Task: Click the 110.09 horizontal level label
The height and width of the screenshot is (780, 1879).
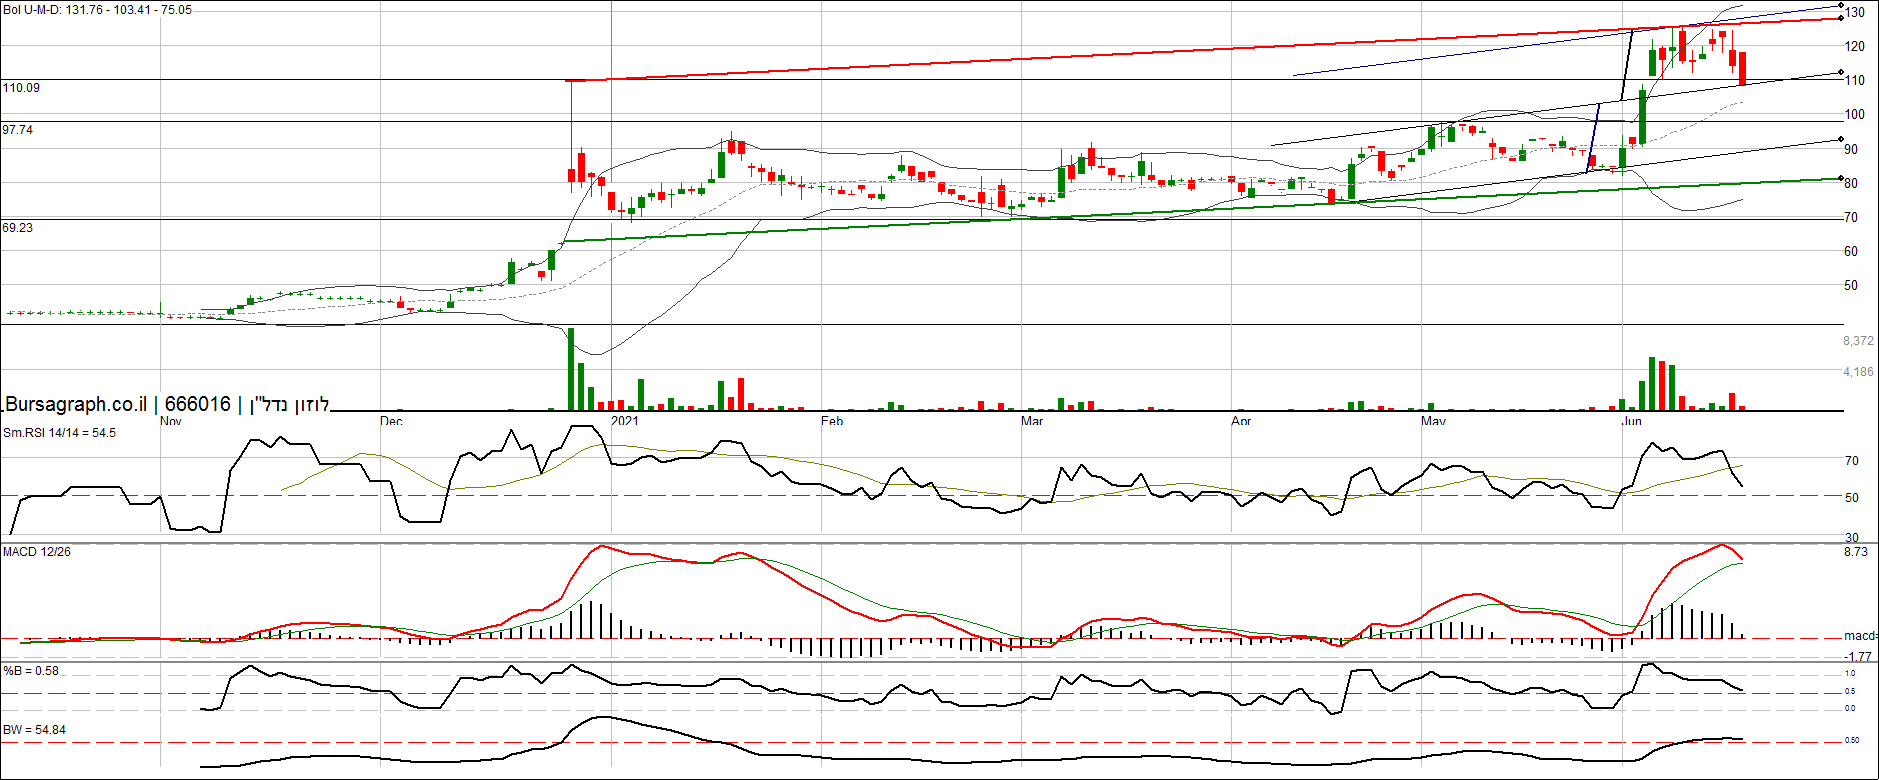Action: pyautogui.click(x=21, y=88)
